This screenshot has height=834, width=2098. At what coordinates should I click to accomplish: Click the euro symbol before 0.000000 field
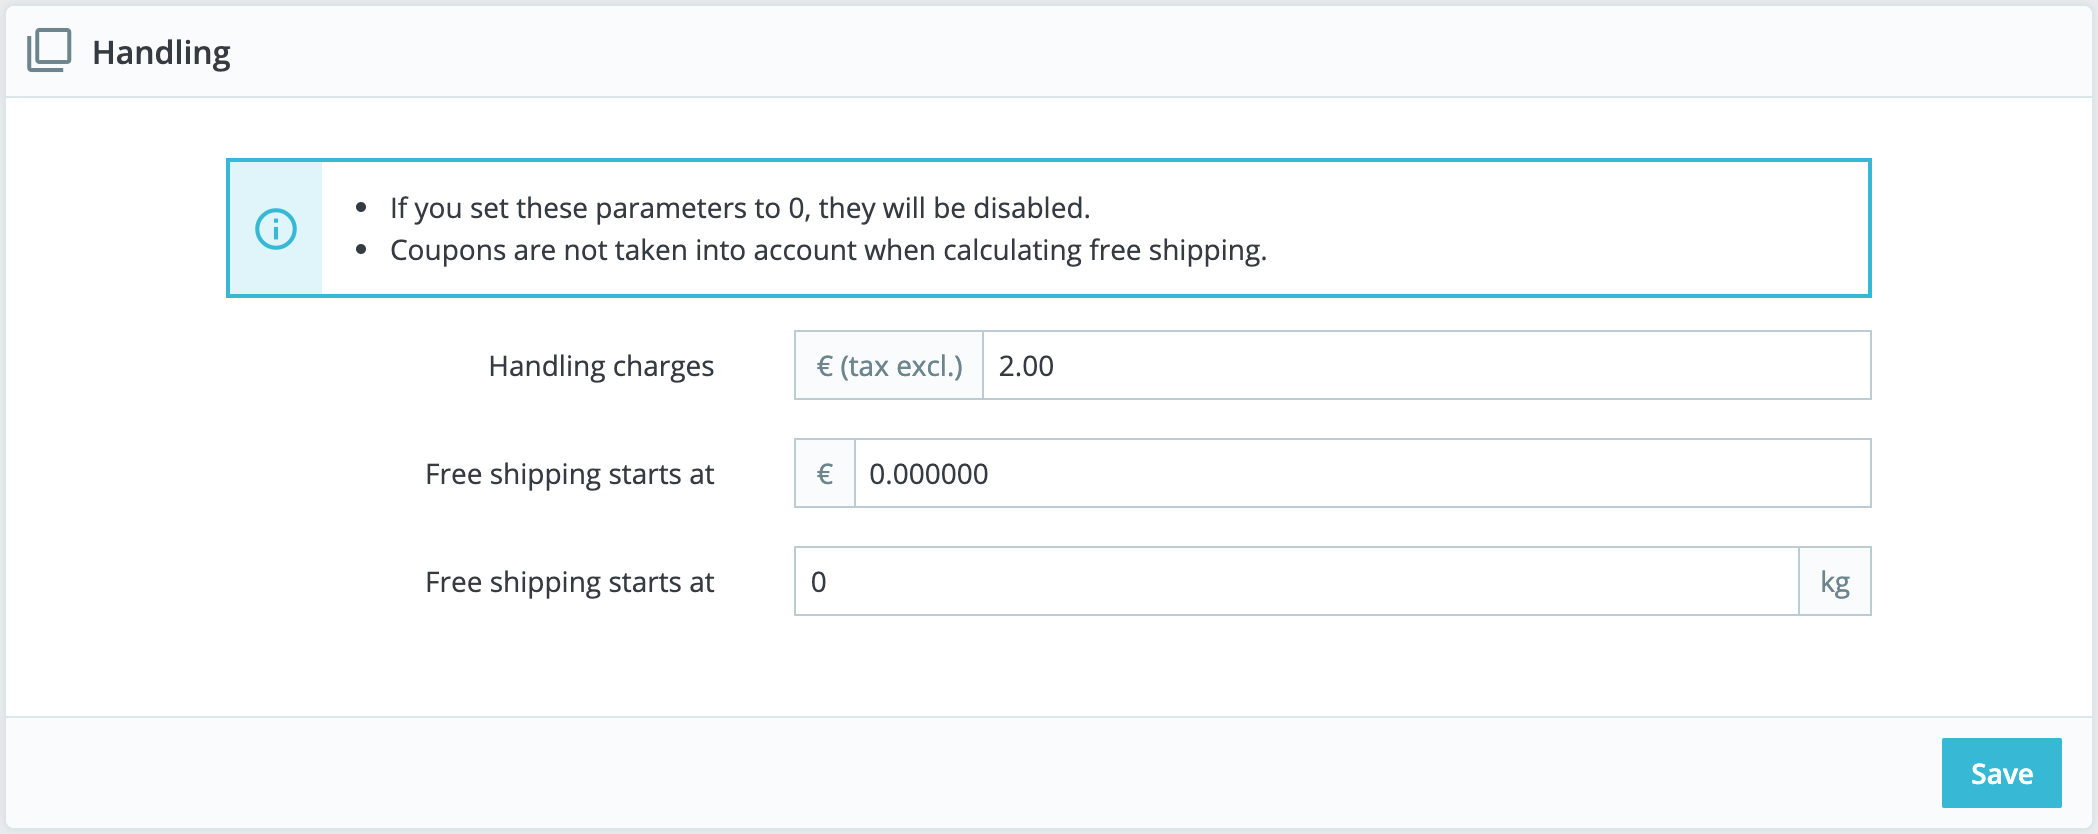[825, 474]
